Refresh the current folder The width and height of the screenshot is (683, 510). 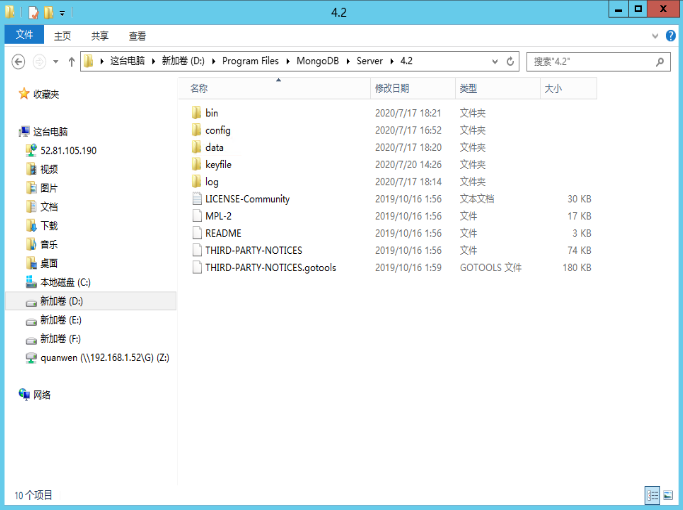tap(510, 62)
